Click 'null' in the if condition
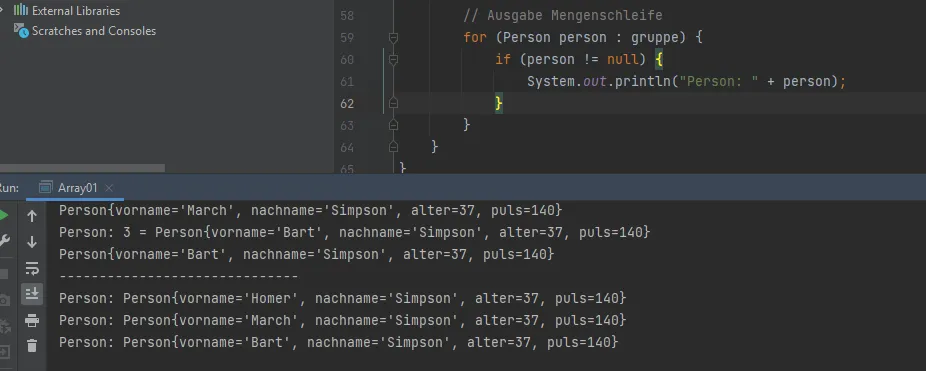The image size is (926, 371). point(622,59)
